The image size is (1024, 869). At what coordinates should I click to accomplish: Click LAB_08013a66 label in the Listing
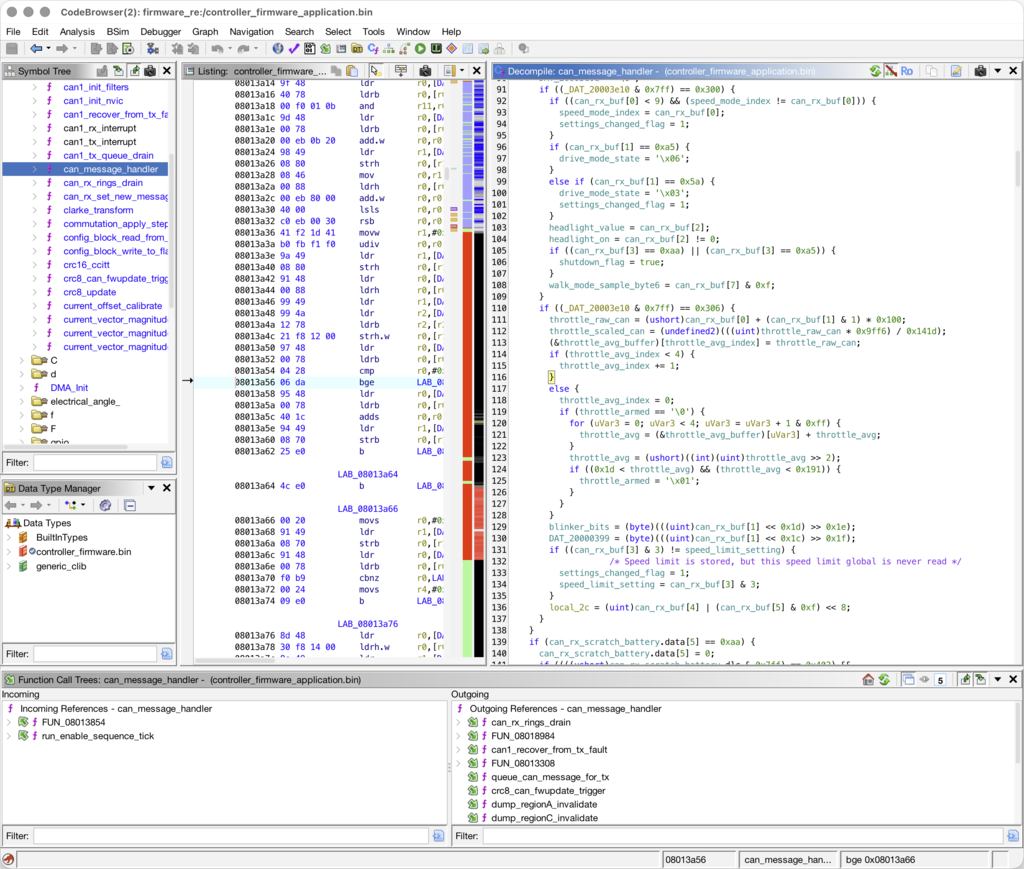point(368,509)
